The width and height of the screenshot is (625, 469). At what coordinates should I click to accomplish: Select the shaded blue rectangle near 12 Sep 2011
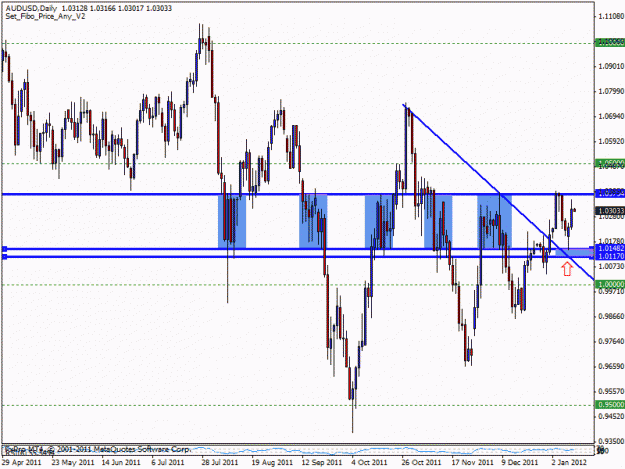[313, 222]
